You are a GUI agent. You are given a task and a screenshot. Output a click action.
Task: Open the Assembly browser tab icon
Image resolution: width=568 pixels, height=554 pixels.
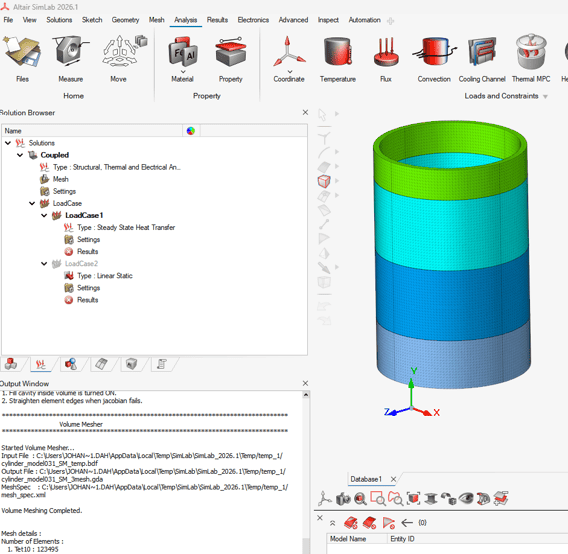pyautogui.click(x=11, y=364)
